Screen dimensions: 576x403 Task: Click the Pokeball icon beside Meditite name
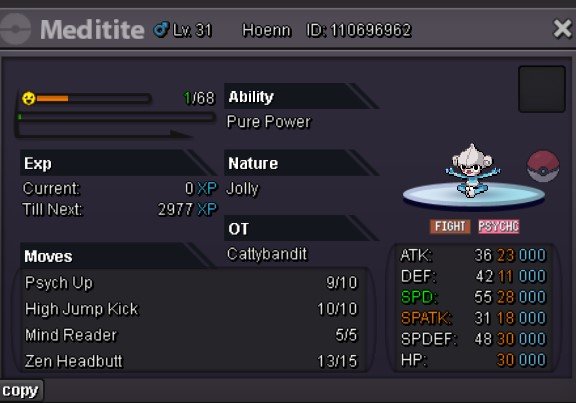(15, 29)
